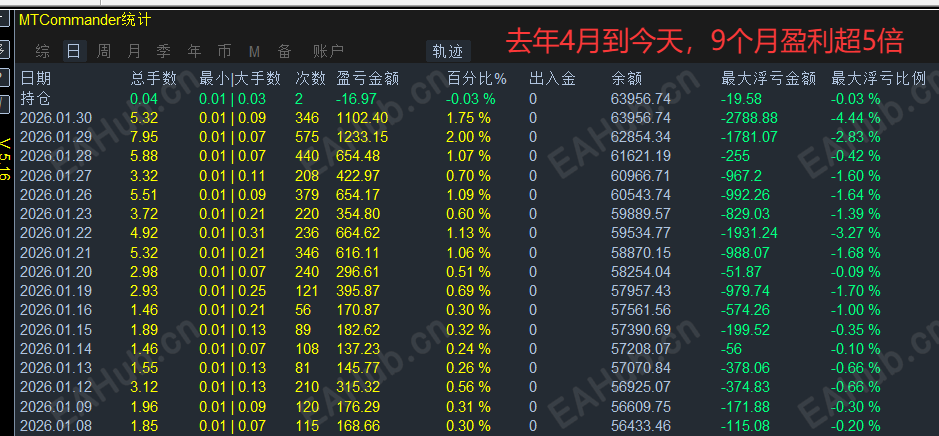The image size is (939, 436).
Task: Select the 2026.01.29 date row
Action: pyautogui.click(x=56, y=137)
